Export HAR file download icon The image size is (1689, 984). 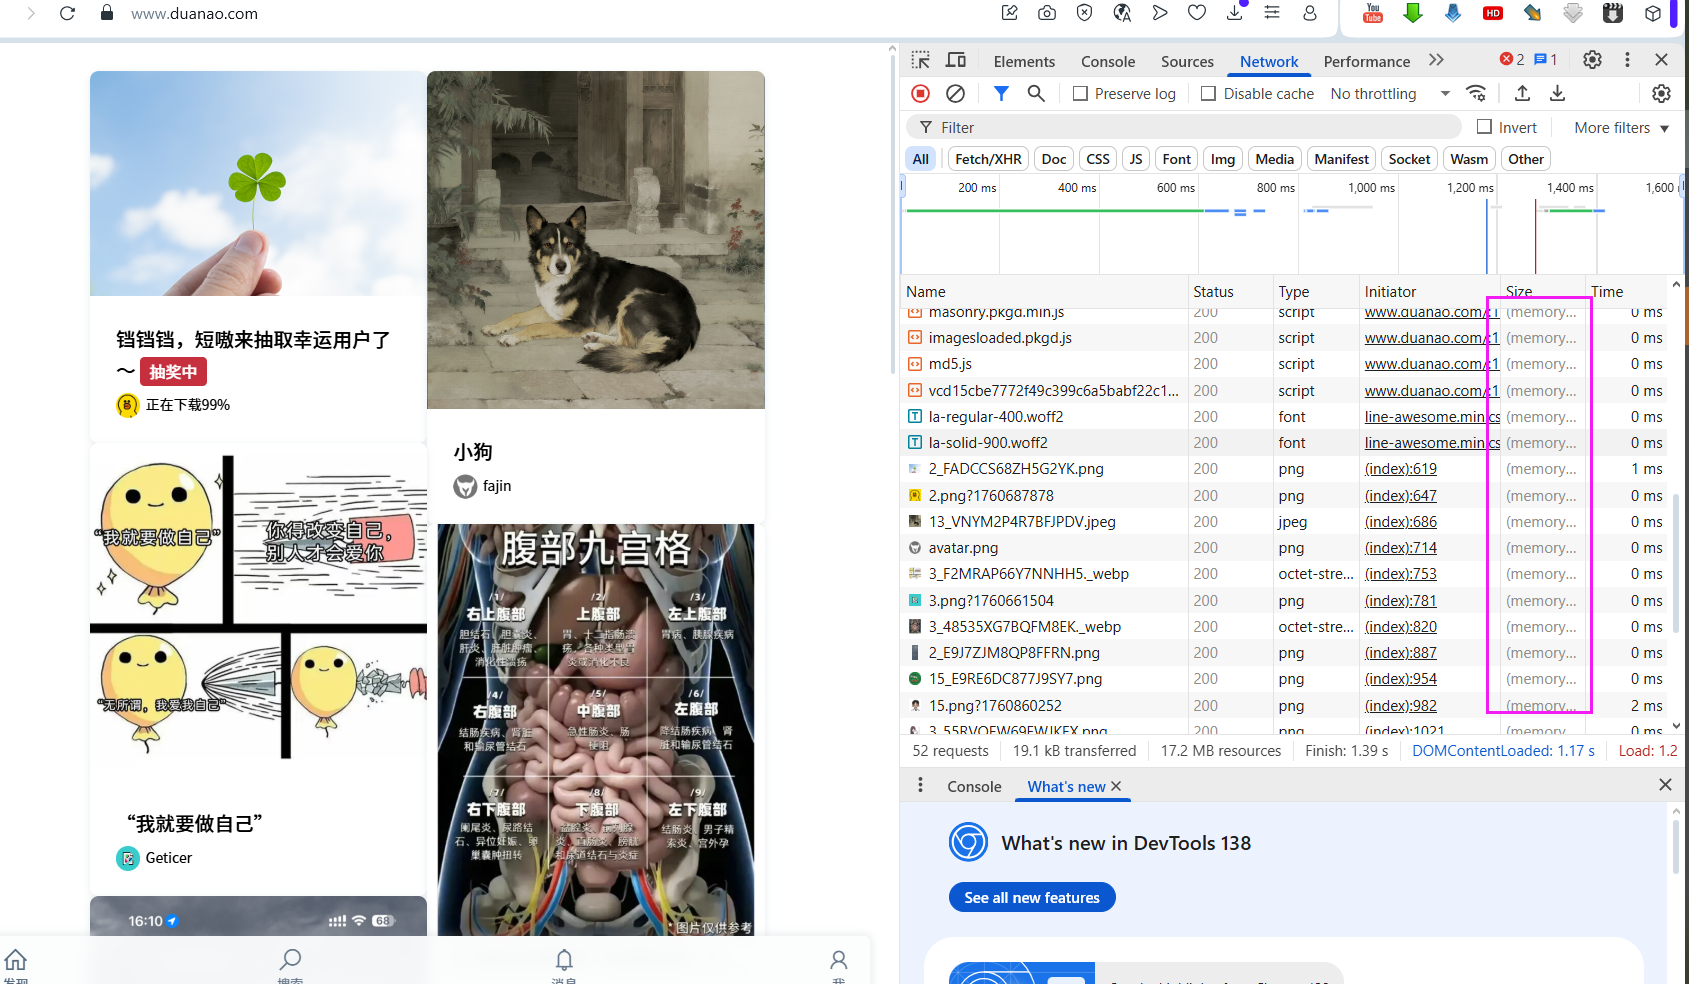tap(1557, 93)
